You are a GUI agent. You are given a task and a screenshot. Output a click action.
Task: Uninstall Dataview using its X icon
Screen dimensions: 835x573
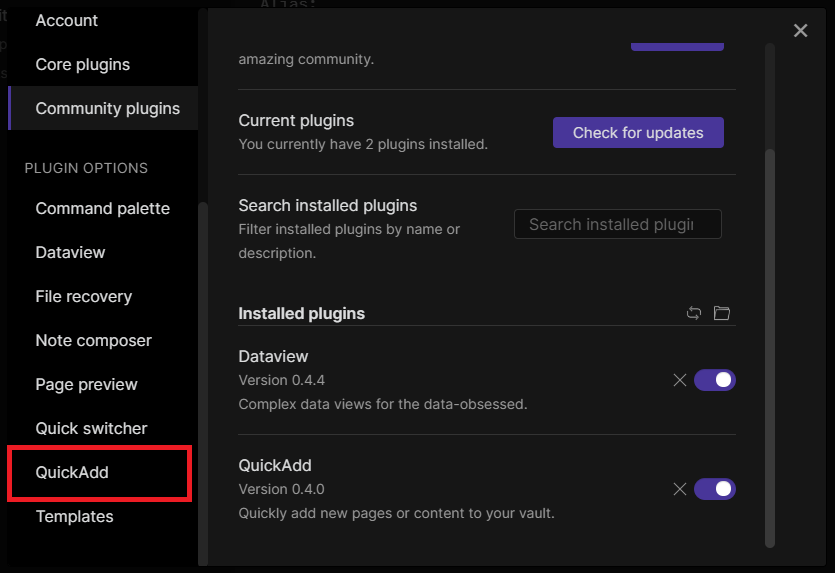680,380
